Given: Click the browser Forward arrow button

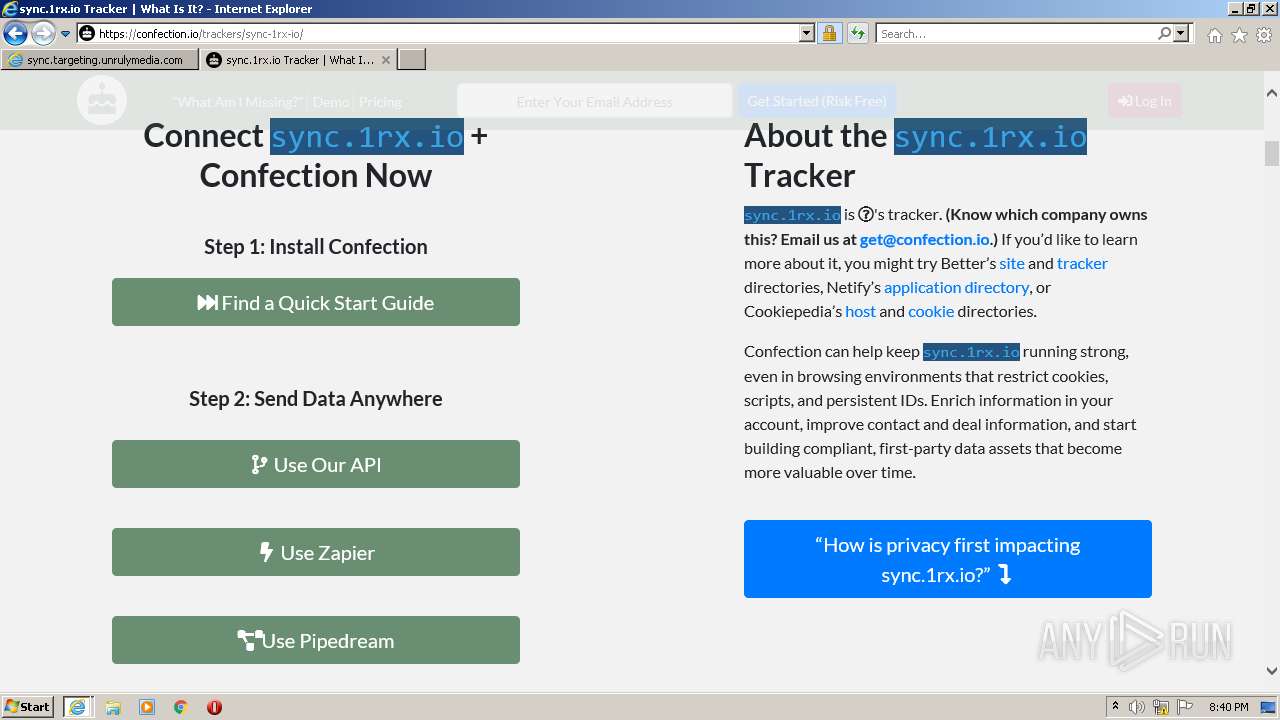Looking at the screenshot, I should pos(43,33).
